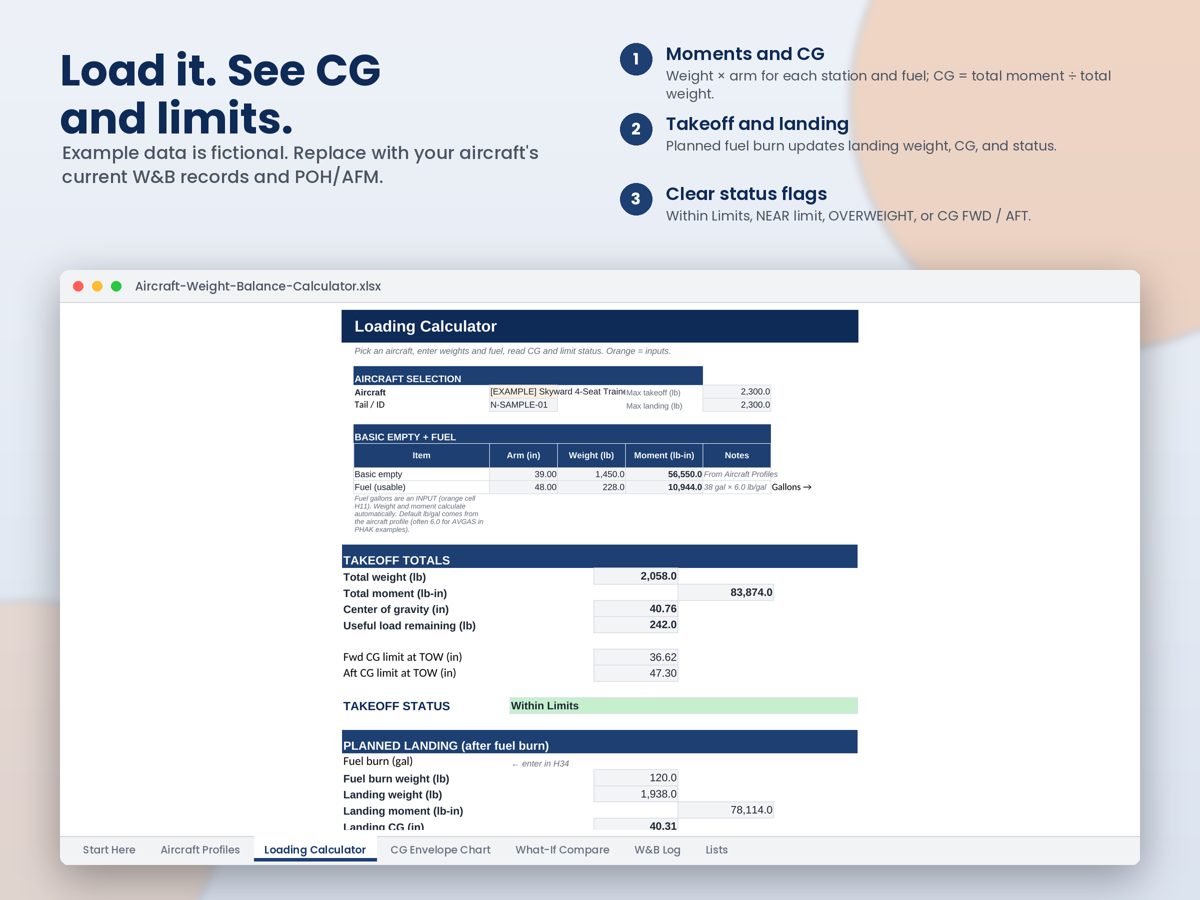Open the Lists sheet tab

point(716,850)
